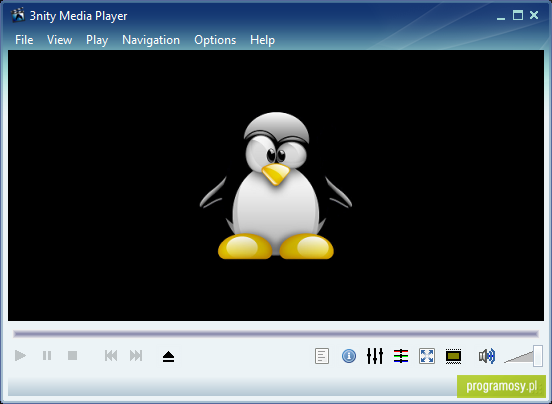The width and height of the screenshot is (552, 404).
Task: Open the File menu
Action: tap(24, 40)
